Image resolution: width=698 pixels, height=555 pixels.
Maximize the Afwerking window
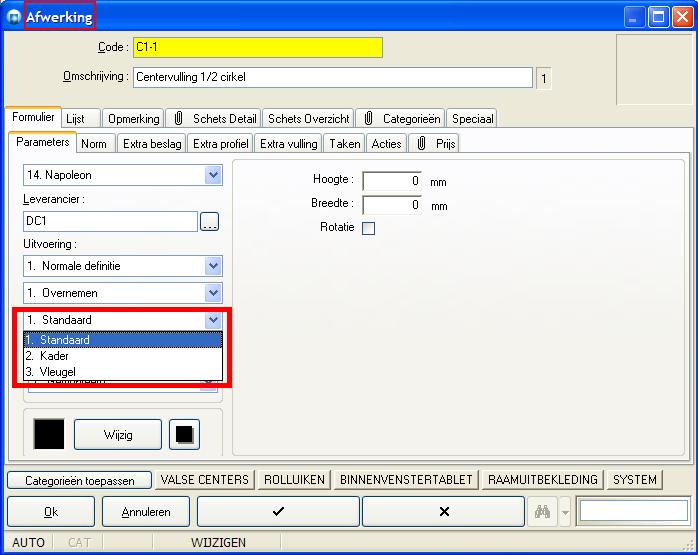(658, 17)
